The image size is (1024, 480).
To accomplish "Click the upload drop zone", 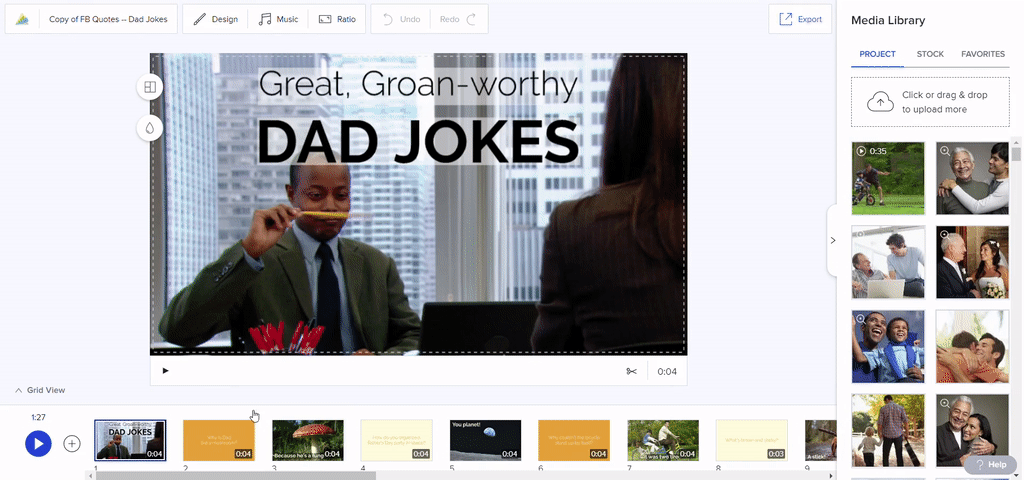I will [x=930, y=102].
